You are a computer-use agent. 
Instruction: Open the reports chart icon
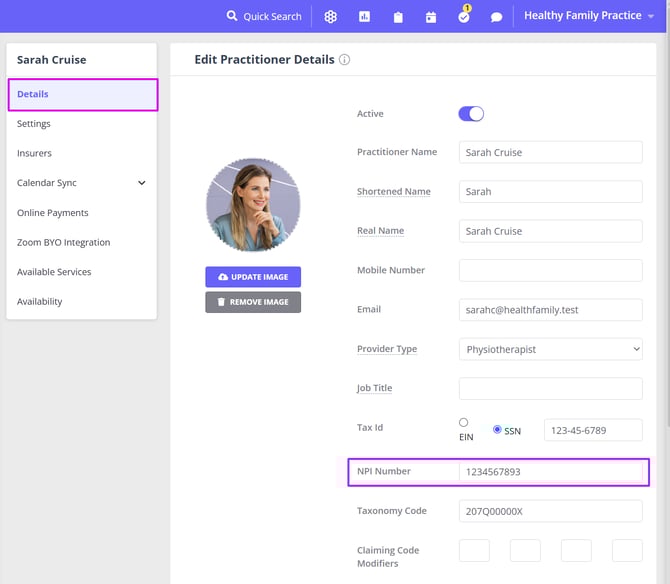(x=364, y=17)
